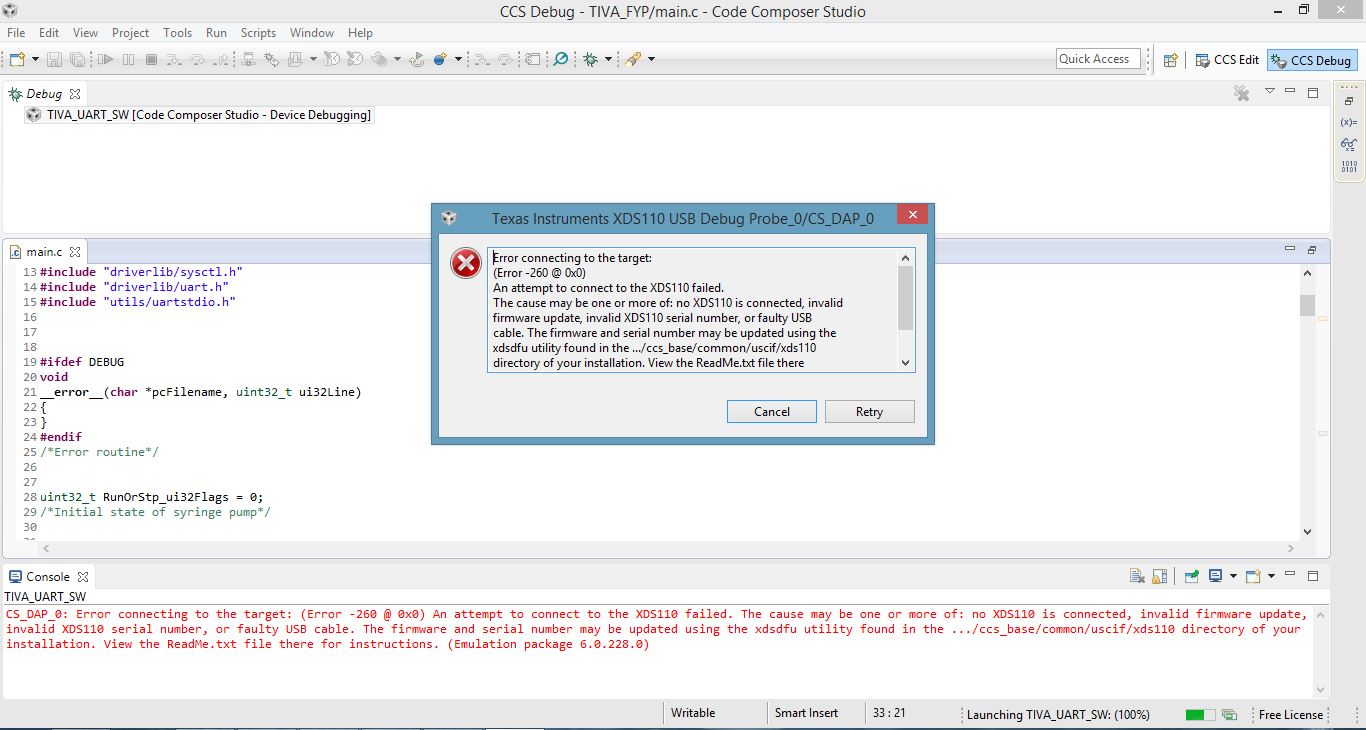
Task: Click the Open Console icon
Action: [1253, 576]
